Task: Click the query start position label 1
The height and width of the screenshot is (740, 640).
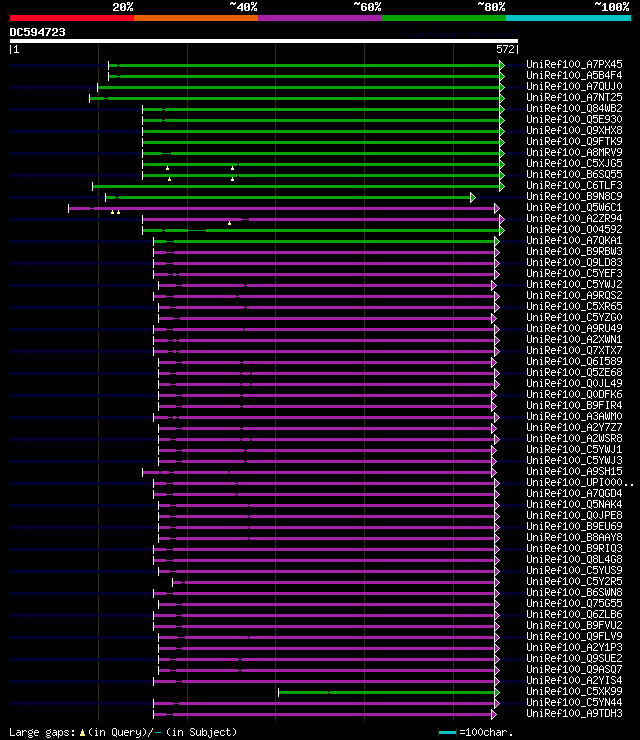Action: pyautogui.click(x=15, y=50)
